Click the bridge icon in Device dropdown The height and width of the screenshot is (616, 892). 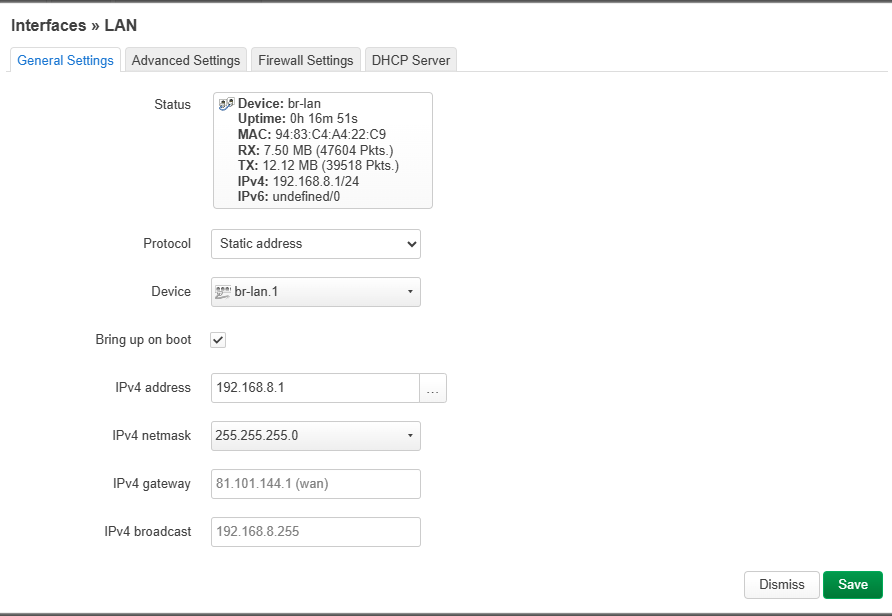(x=222, y=292)
